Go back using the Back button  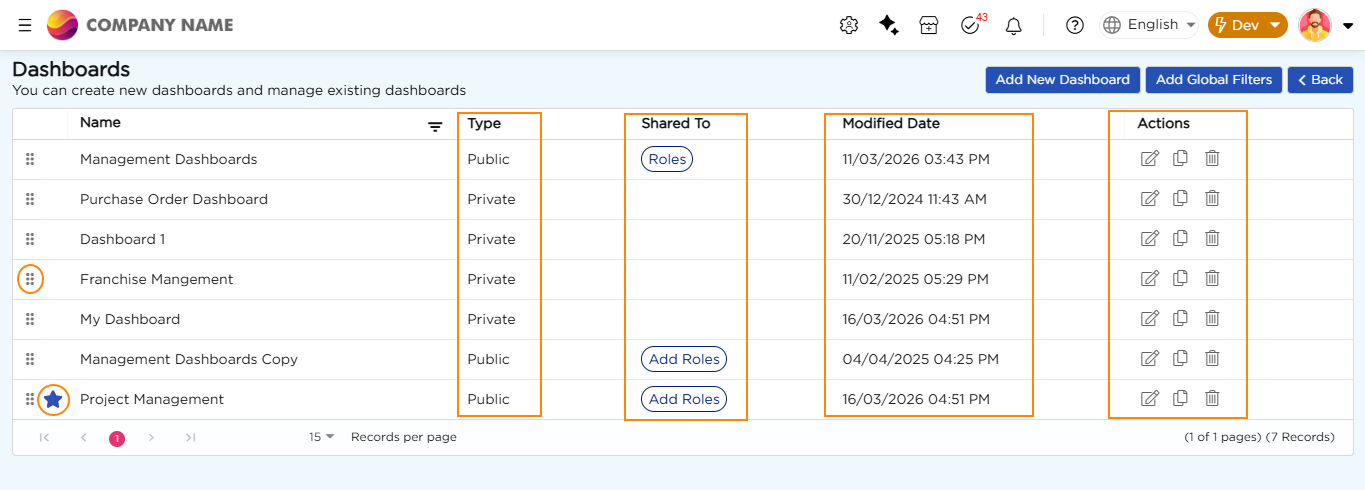click(x=1320, y=80)
